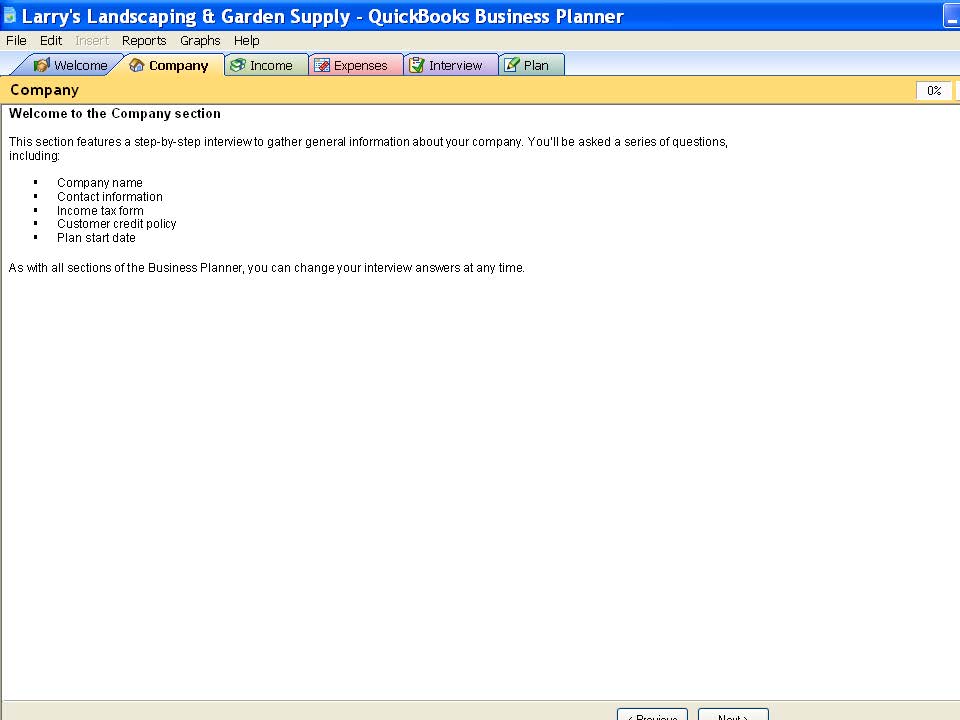
Task: Go to the Expenses tab
Action: 355,65
